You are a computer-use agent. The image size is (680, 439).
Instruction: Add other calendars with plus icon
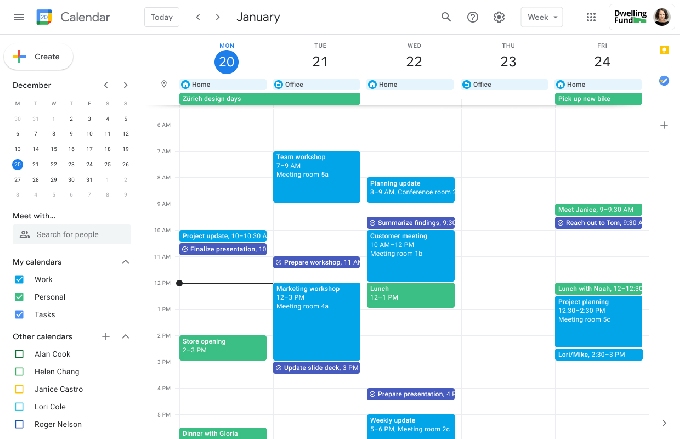(x=106, y=337)
